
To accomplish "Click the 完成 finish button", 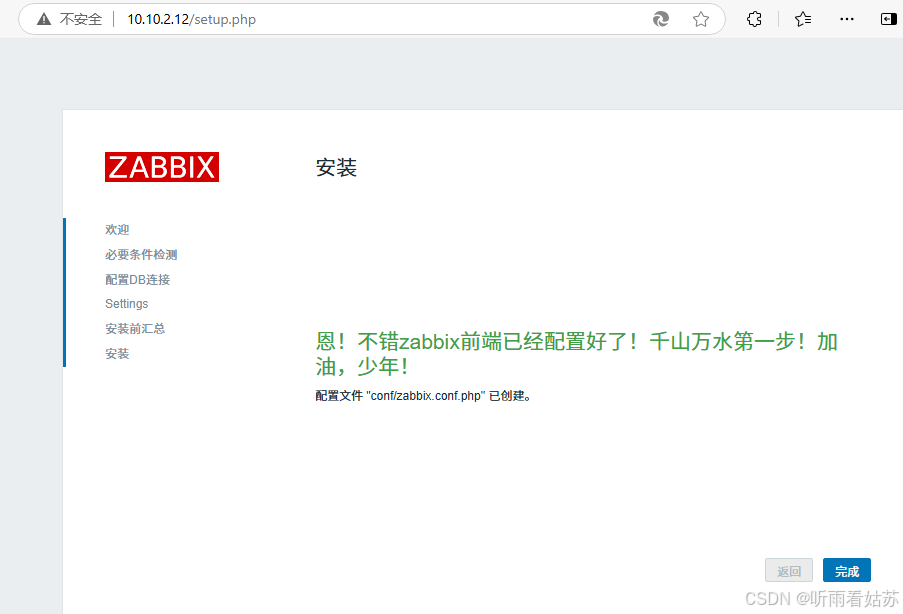I will [847, 571].
